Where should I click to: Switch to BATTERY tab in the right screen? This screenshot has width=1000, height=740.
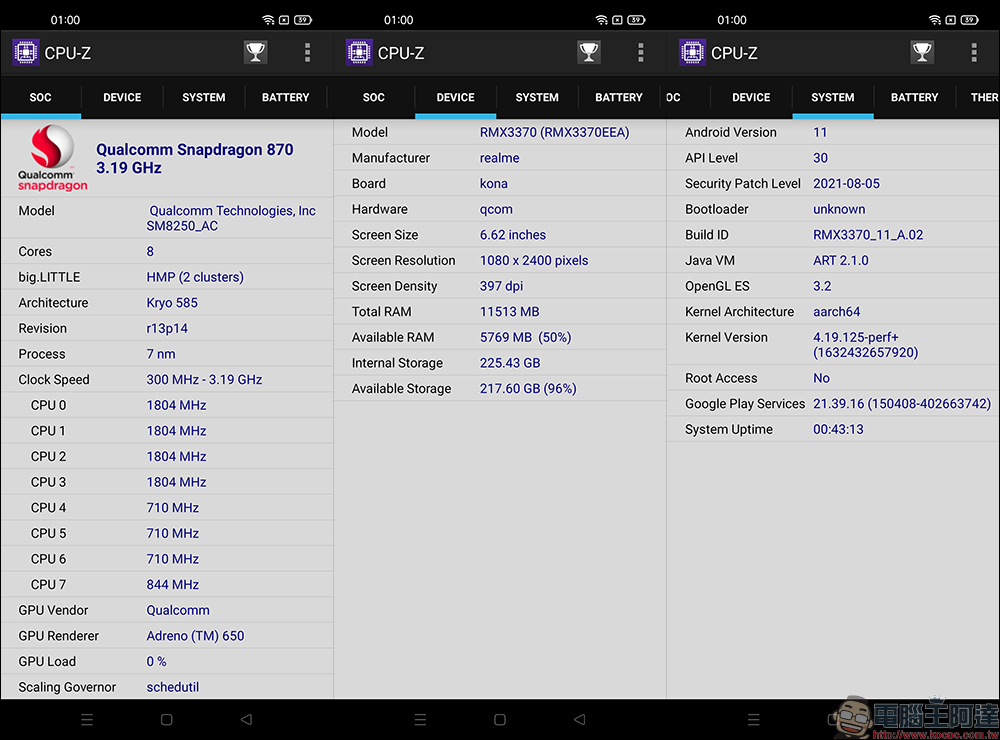[915, 97]
